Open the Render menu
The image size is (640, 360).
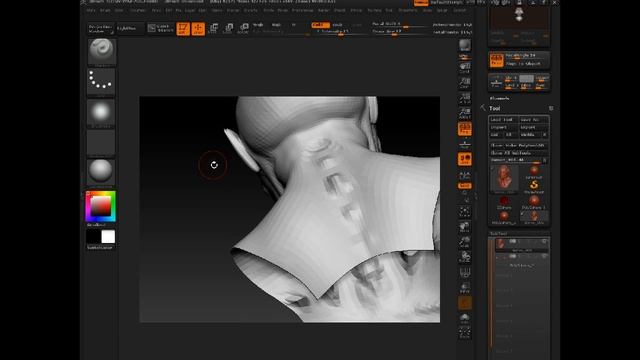(323, 10)
